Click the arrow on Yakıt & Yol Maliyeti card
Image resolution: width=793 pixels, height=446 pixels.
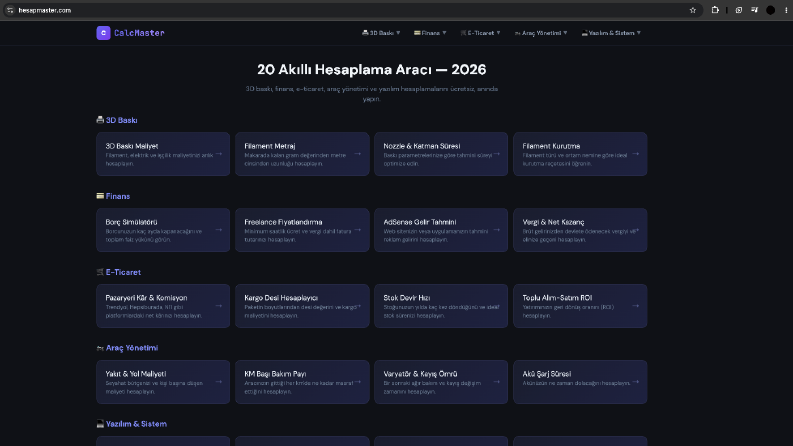218,381
